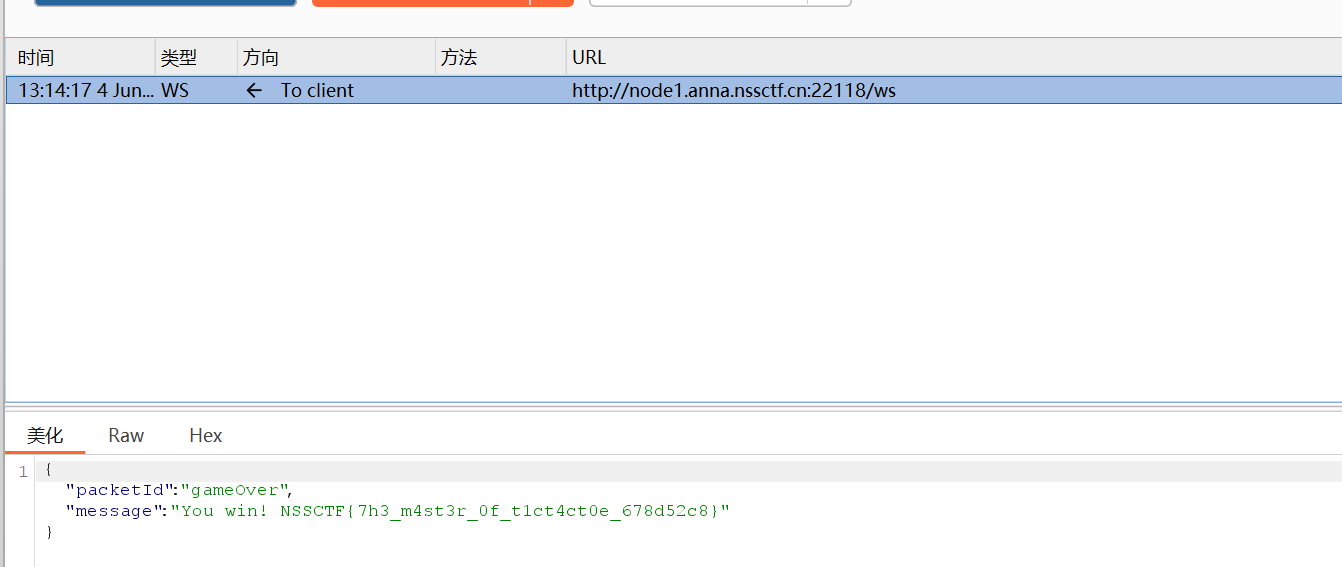Click the "packetId" key in the JSON
1342x567 pixels.
tap(120, 490)
